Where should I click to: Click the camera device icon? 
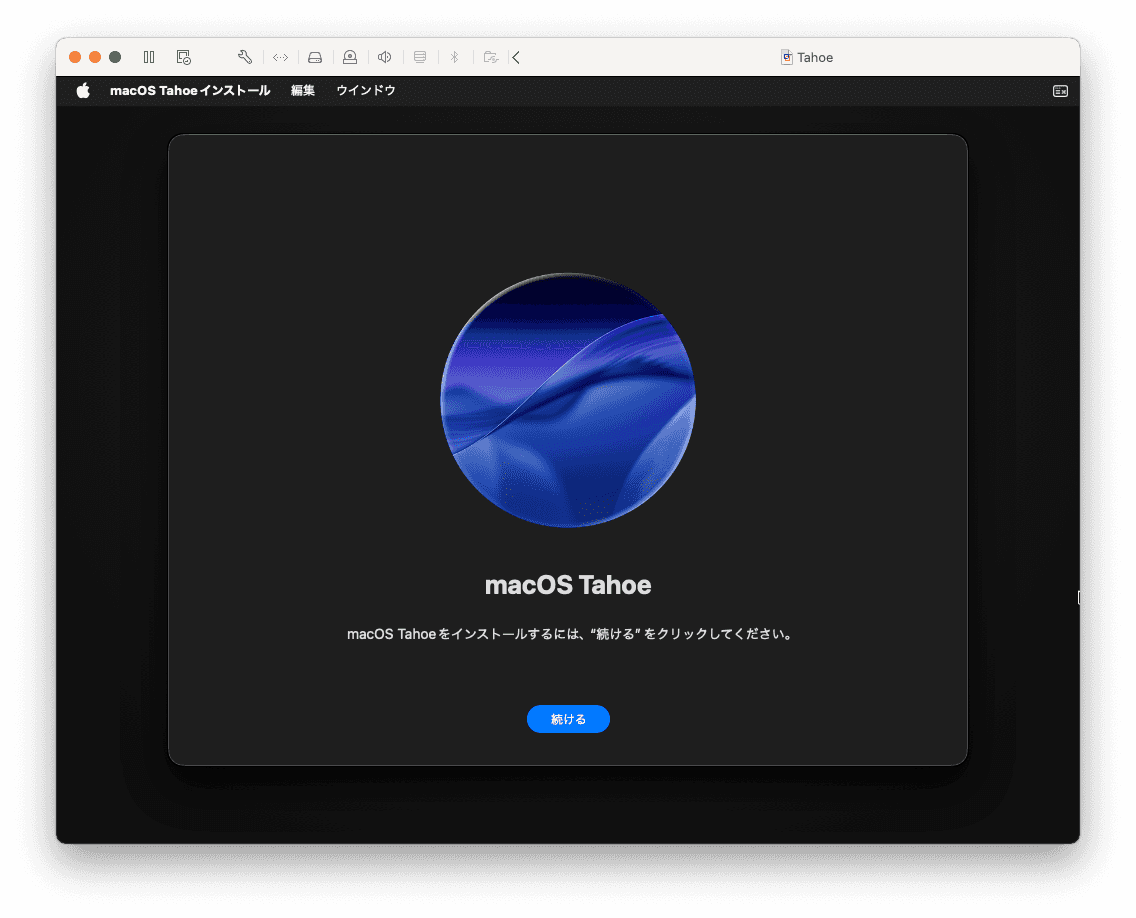click(350, 57)
